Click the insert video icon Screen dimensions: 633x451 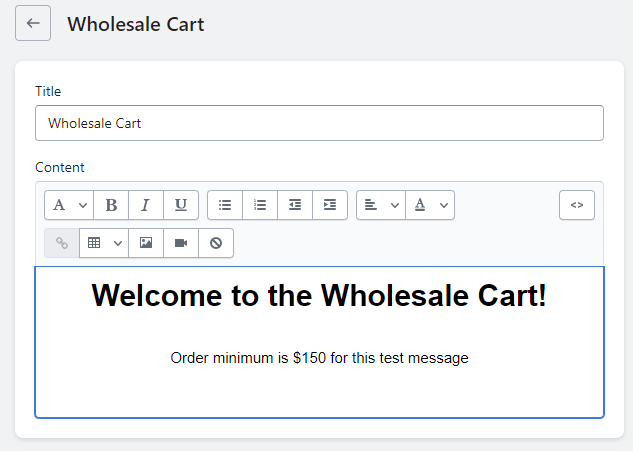pos(181,243)
